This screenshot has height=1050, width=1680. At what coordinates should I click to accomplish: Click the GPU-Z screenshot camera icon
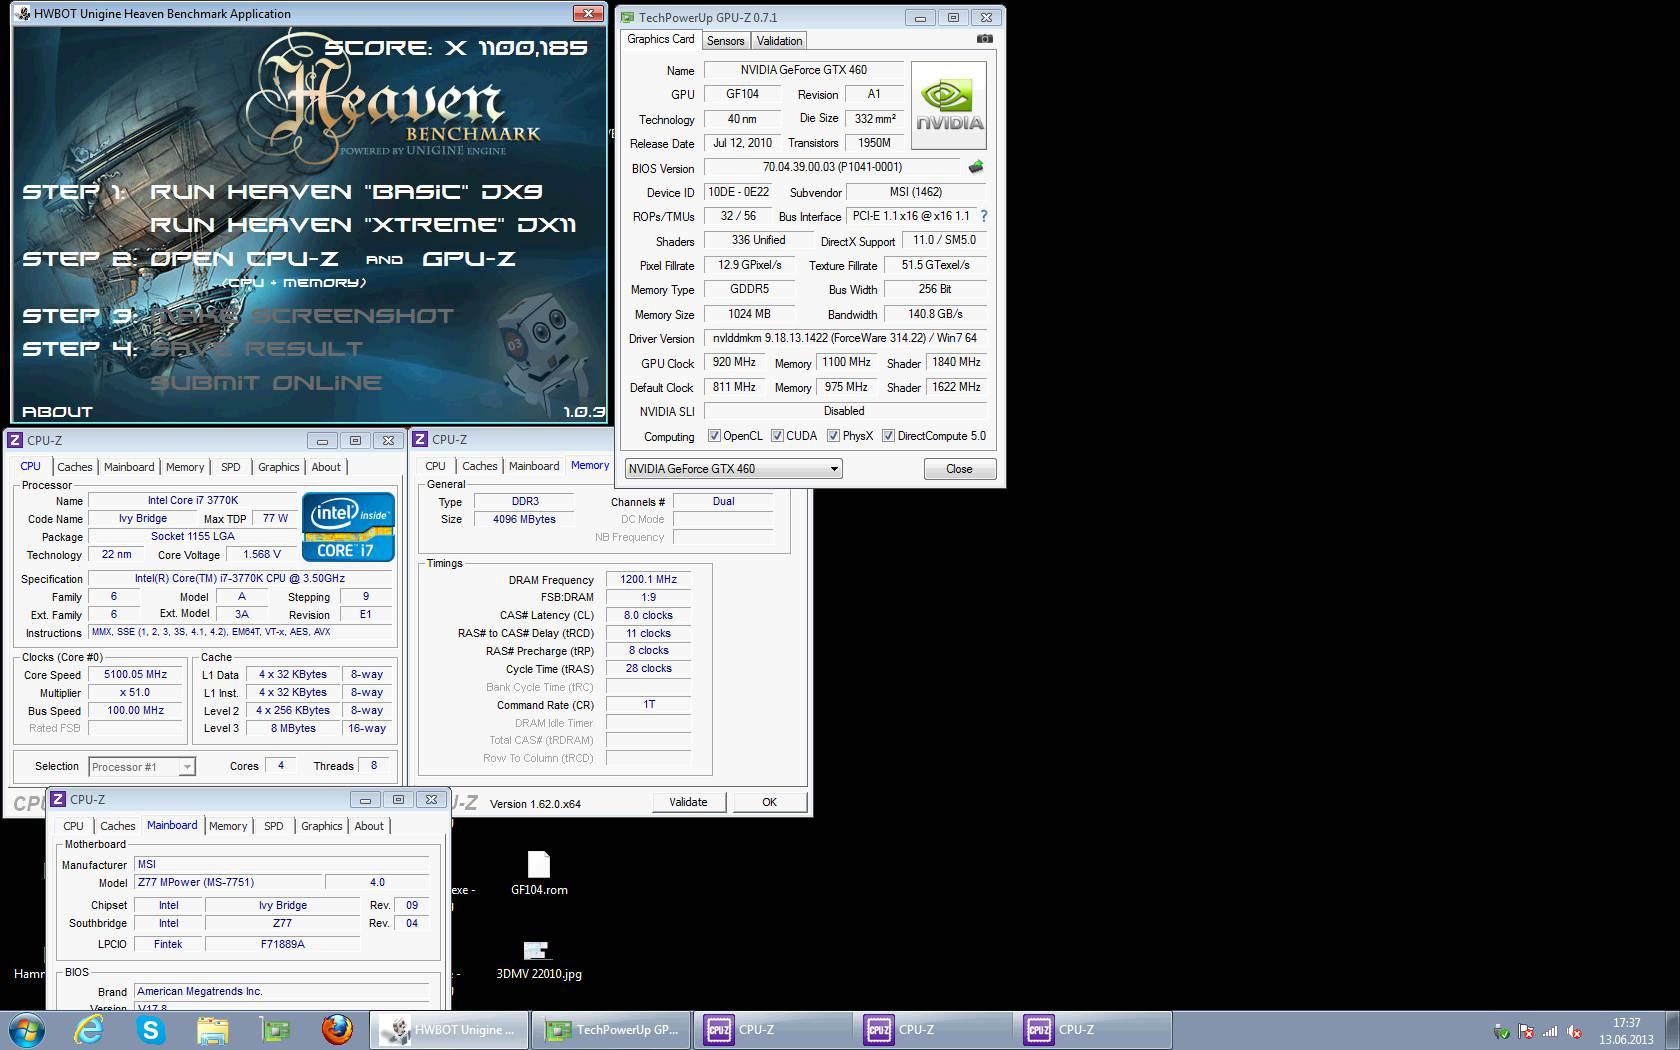(x=984, y=39)
